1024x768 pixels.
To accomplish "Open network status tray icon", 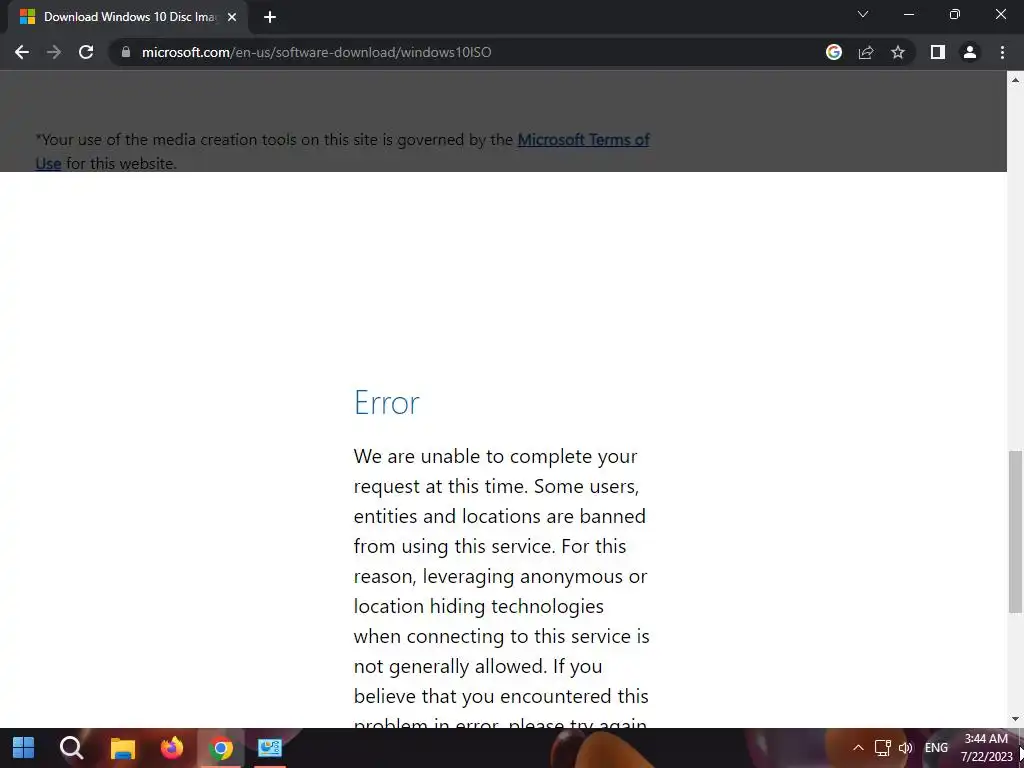I will tap(882, 748).
